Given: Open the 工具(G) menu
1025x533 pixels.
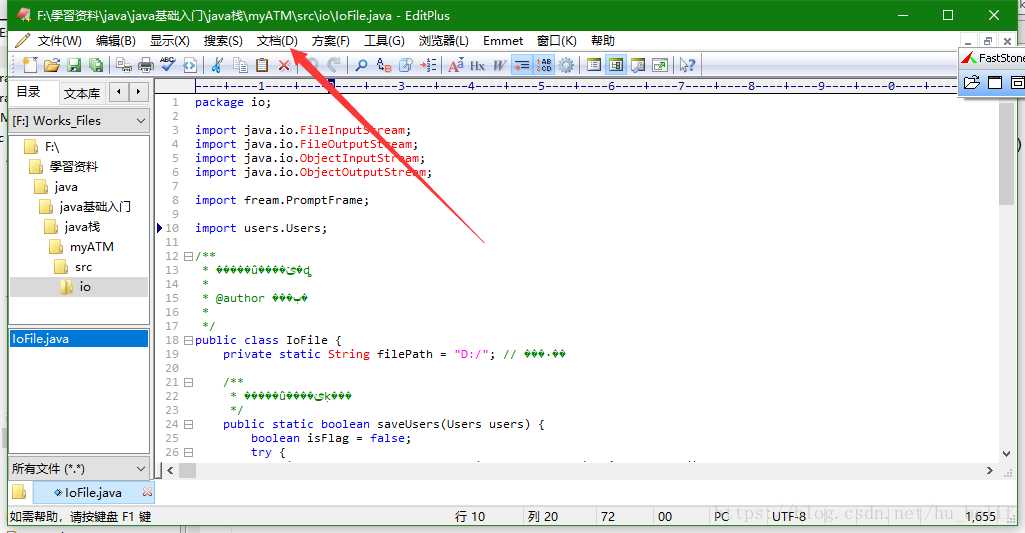Looking at the screenshot, I should coord(384,41).
